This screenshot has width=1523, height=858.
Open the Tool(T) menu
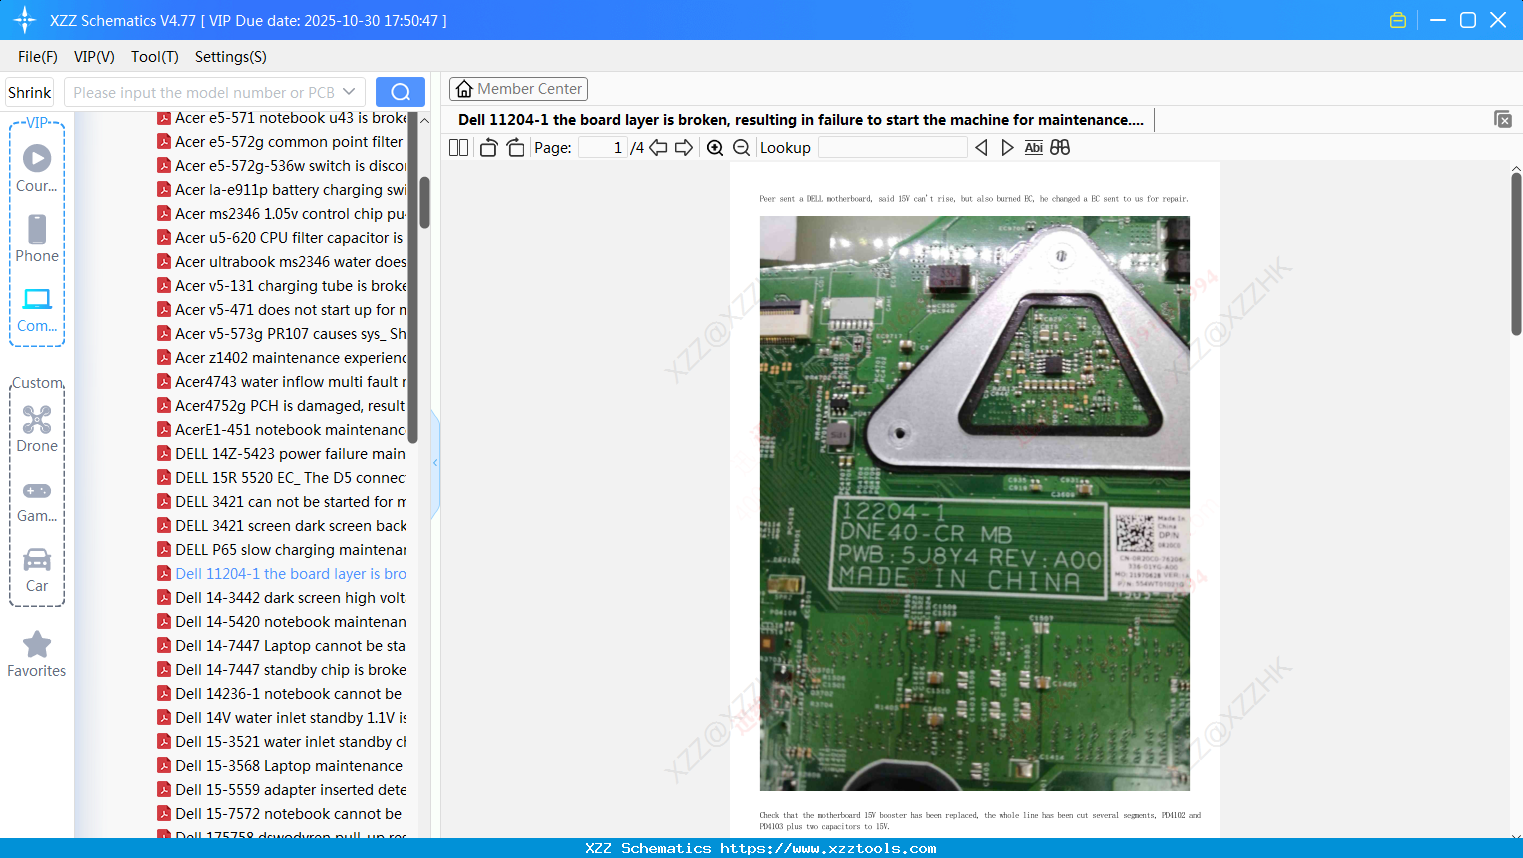pyautogui.click(x=155, y=57)
